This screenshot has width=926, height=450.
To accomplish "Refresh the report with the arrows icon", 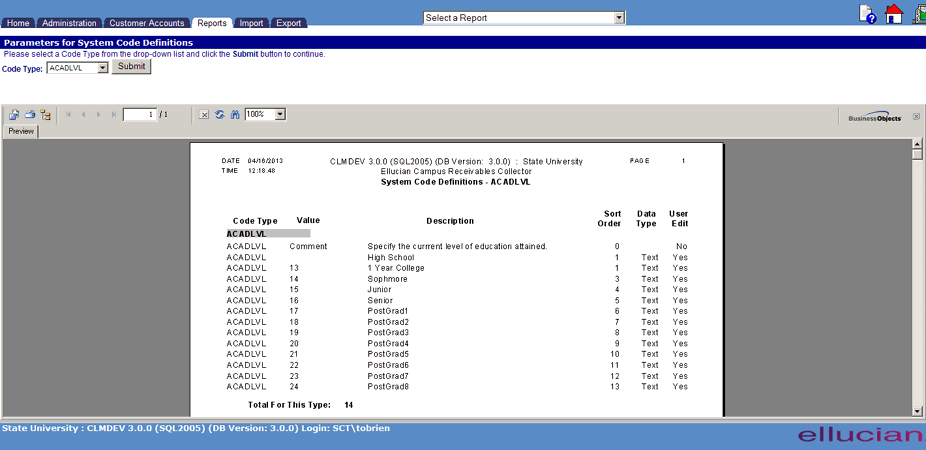I will coord(220,115).
